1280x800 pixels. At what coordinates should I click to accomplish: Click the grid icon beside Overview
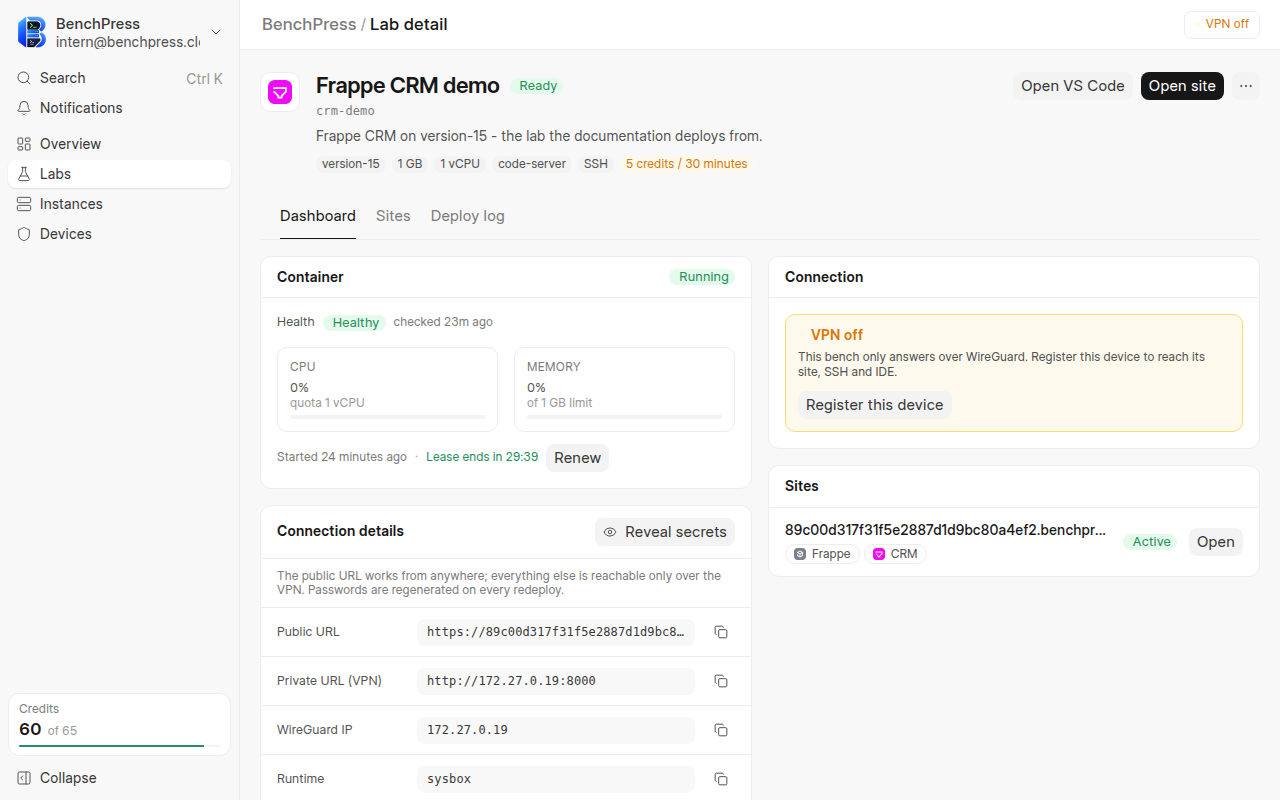(x=24, y=144)
